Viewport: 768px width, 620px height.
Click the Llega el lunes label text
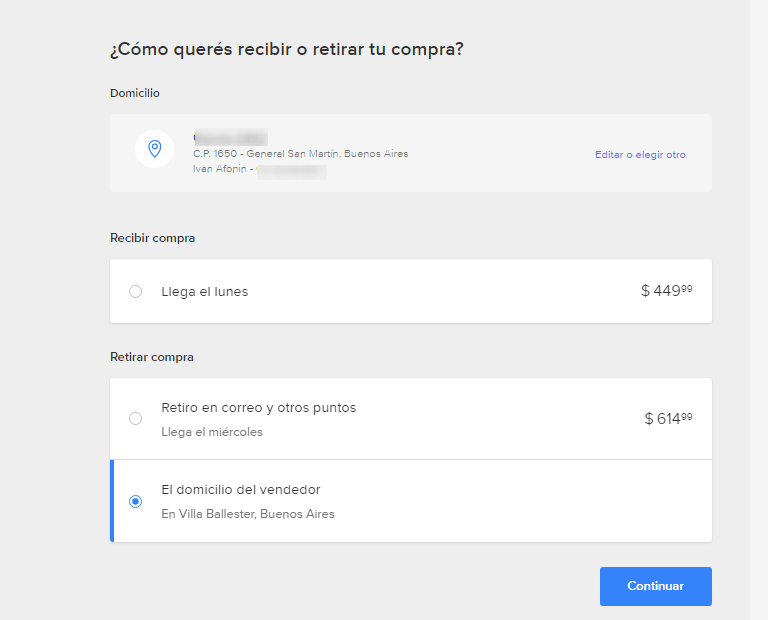point(205,292)
